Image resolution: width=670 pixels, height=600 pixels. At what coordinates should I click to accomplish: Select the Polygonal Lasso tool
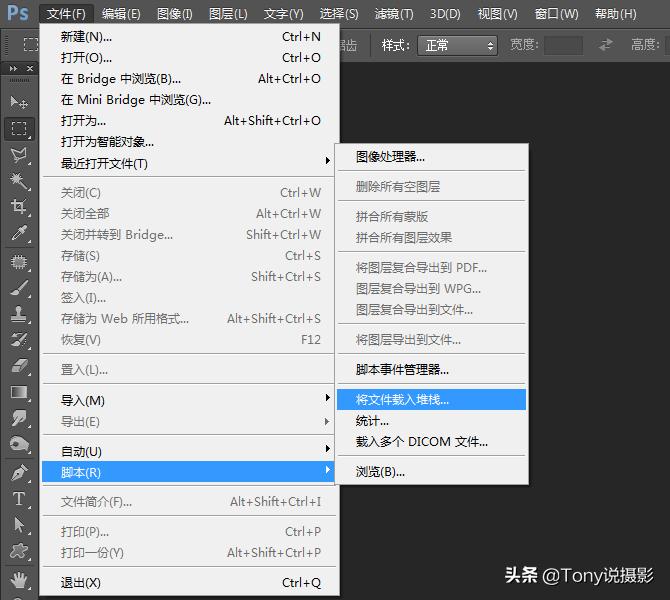click(x=19, y=155)
